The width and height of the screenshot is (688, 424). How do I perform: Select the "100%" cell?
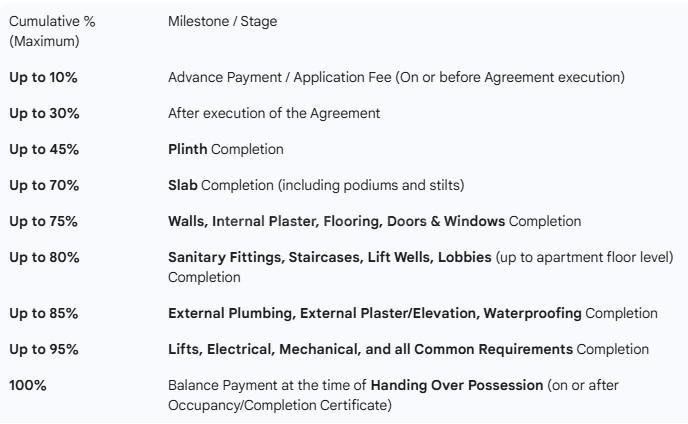point(28,385)
